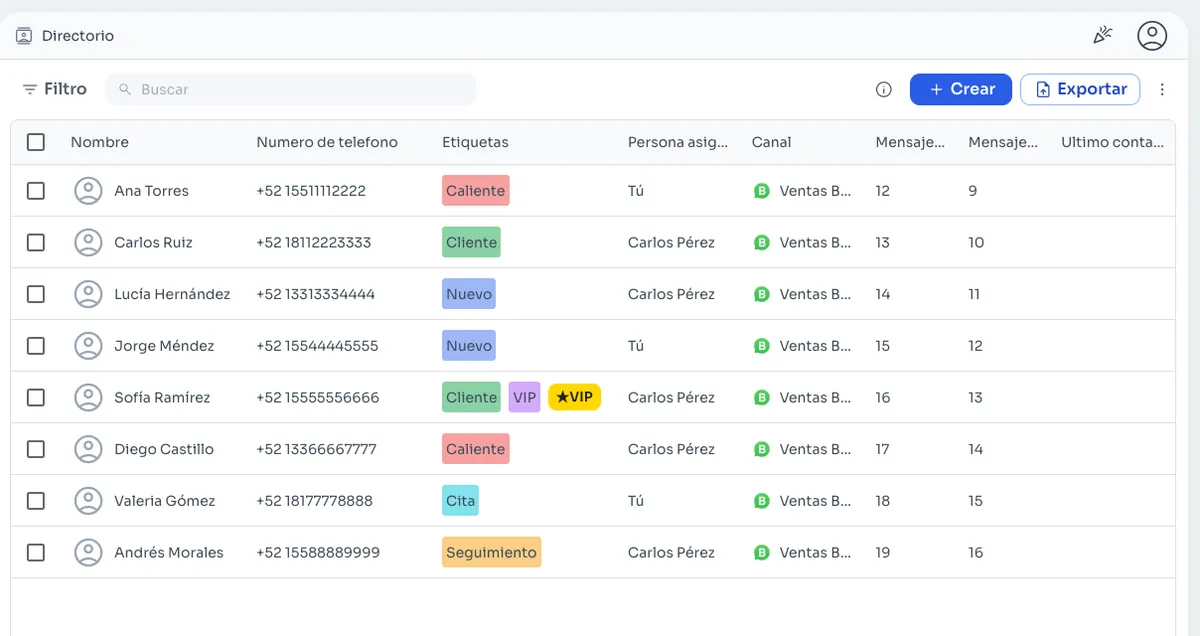Check the Sofía Ramírez row checkbox
This screenshot has width=1200, height=636.
coord(36,397)
